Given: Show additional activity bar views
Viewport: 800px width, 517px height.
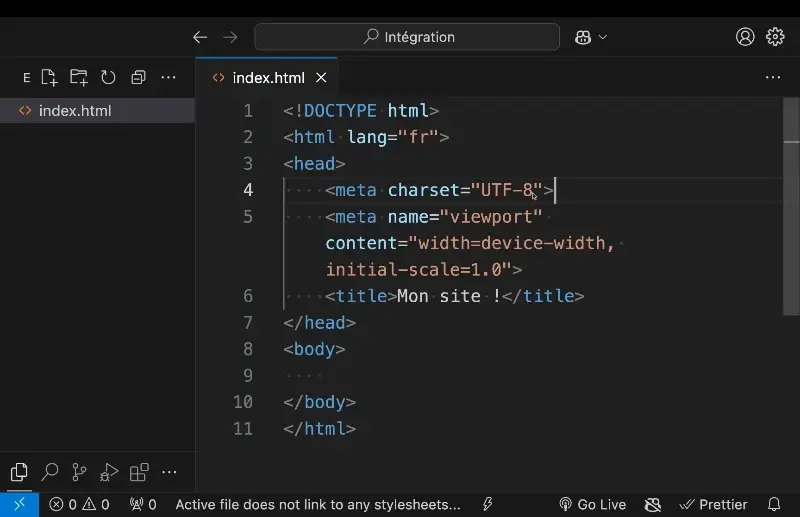Looking at the screenshot, I should pyautogui.click(x=169, y=472).
